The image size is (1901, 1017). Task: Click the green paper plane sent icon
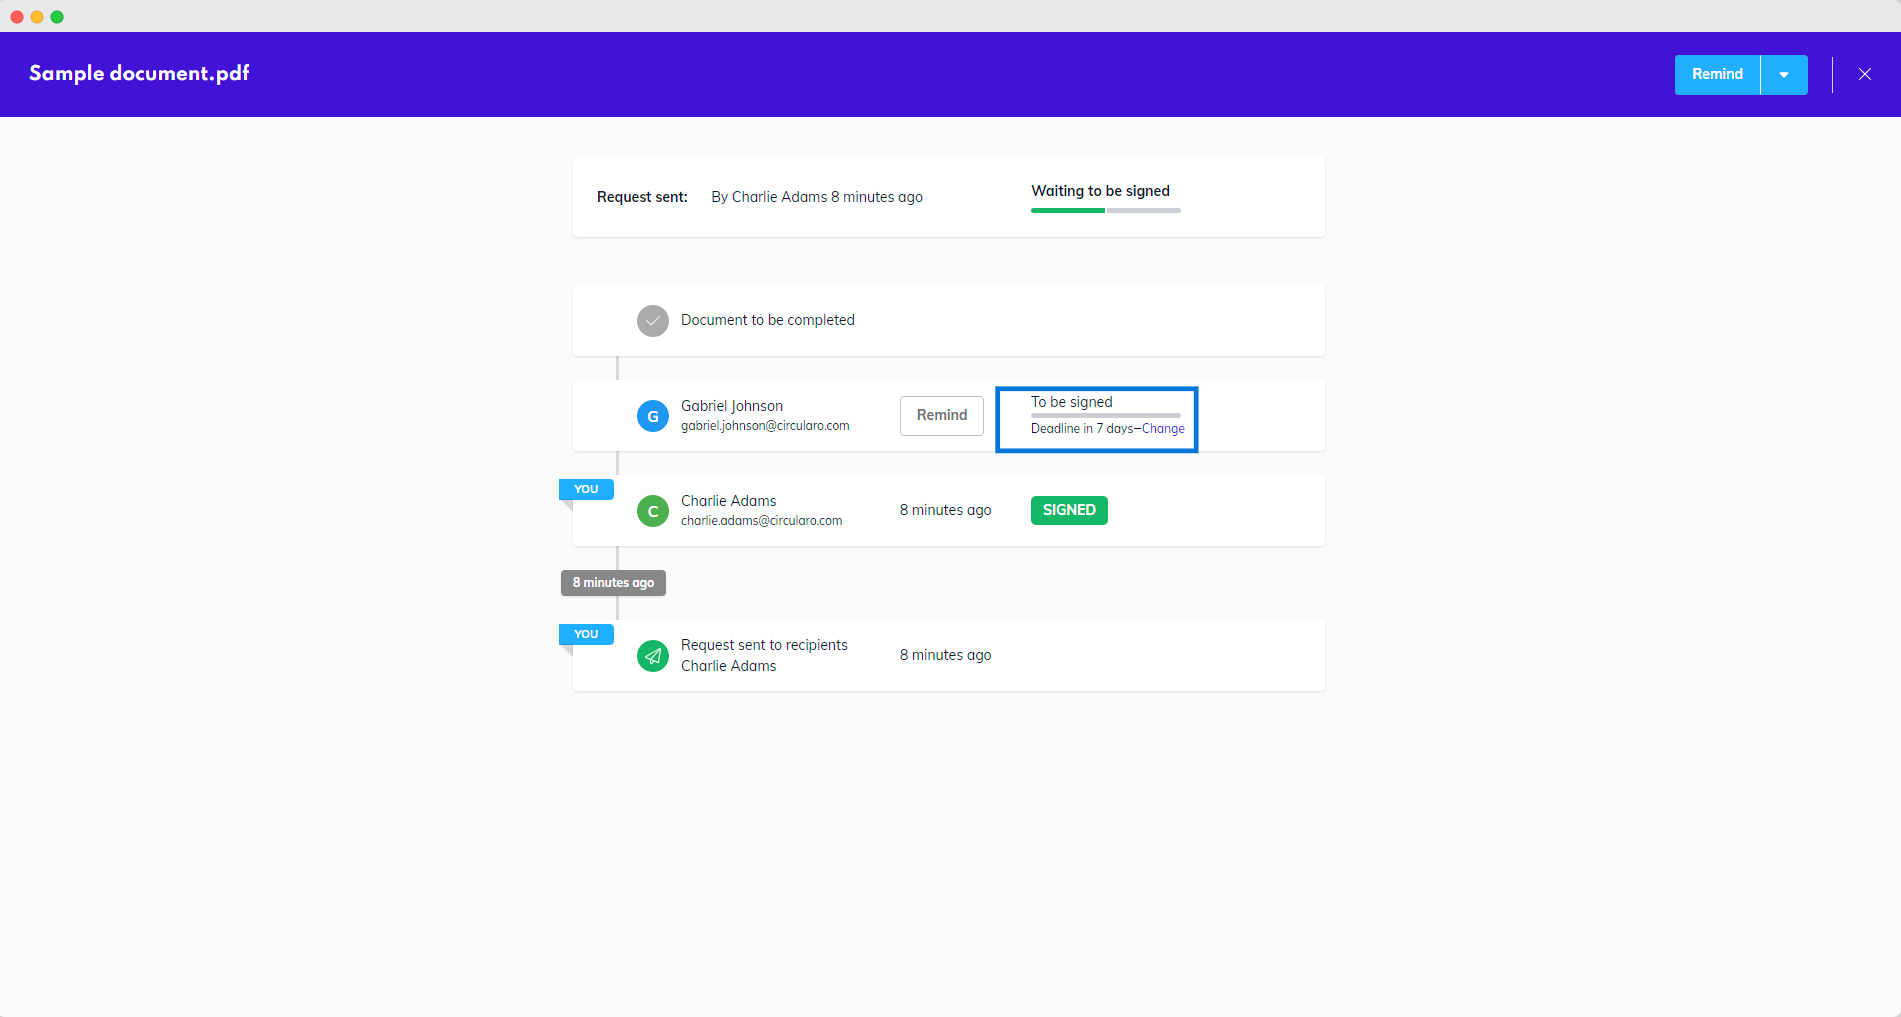tap(652, 656)
